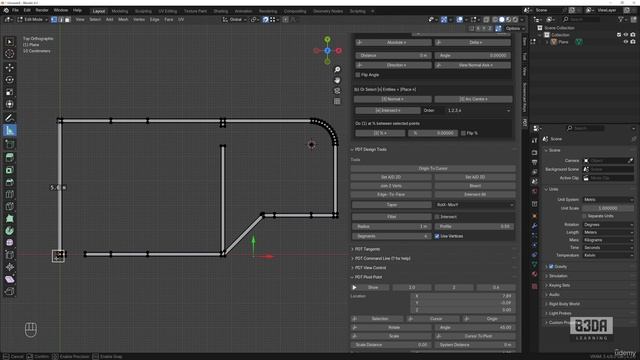Uncheck the Use Vertices checkbox
The image size is (640, 360).
[437, 236]
